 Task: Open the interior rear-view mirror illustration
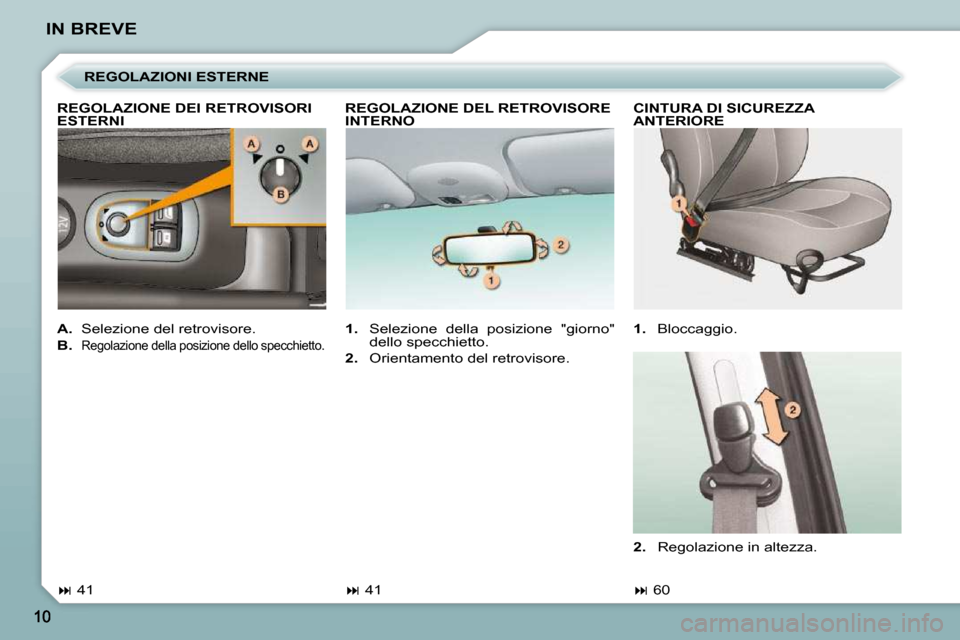pos(479,219)
